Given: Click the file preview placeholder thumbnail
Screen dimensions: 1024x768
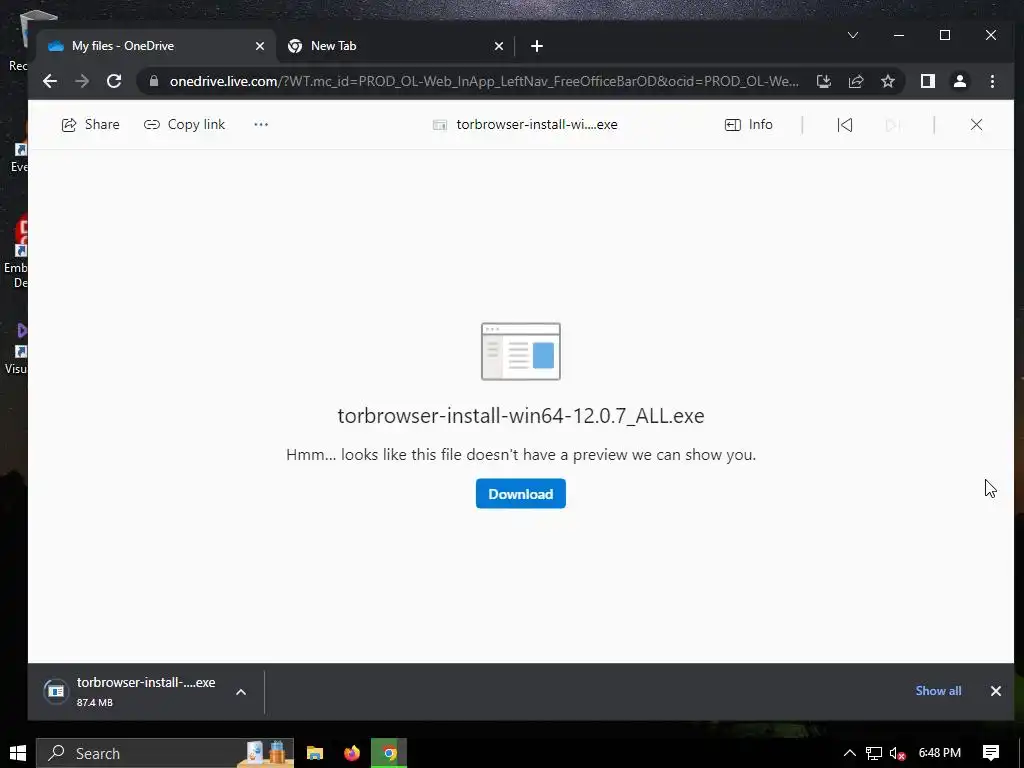Looking at the screenshot, I should pos(520,351).
